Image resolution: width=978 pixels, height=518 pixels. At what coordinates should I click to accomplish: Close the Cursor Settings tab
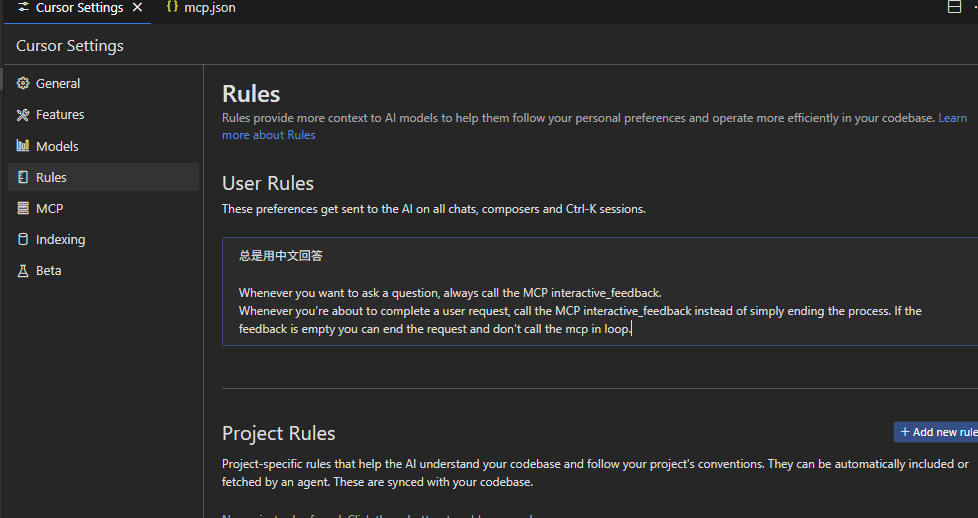point(138,7)
